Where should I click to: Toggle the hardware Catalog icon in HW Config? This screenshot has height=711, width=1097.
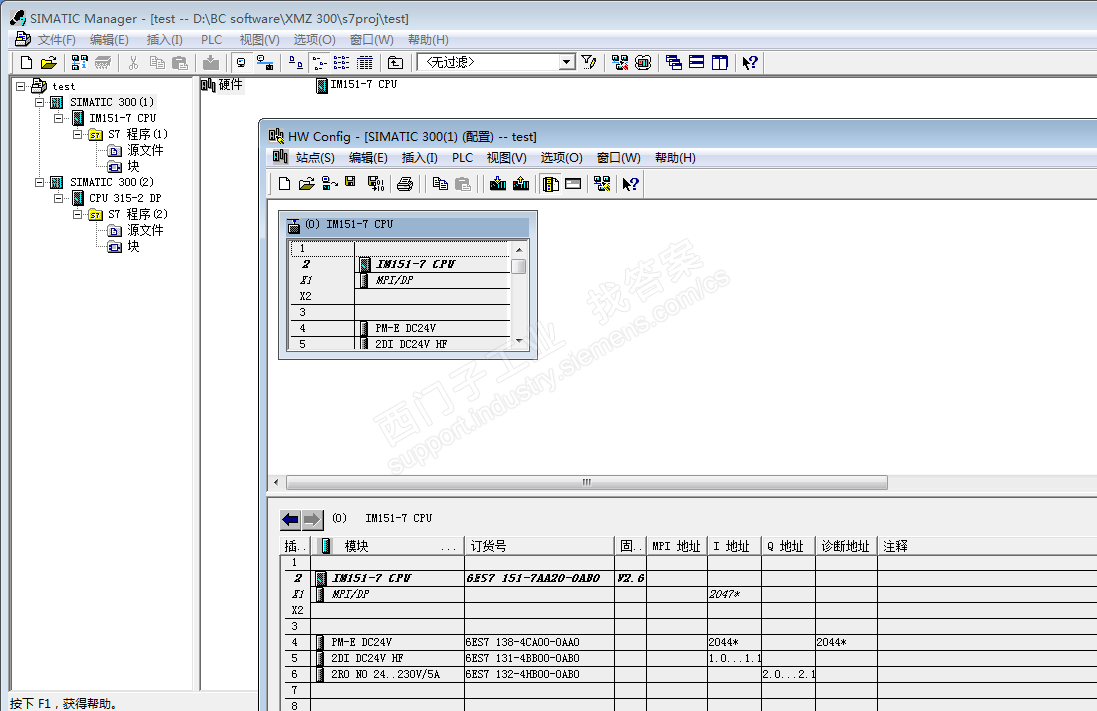pyautogui.click(x=551, y=184)
